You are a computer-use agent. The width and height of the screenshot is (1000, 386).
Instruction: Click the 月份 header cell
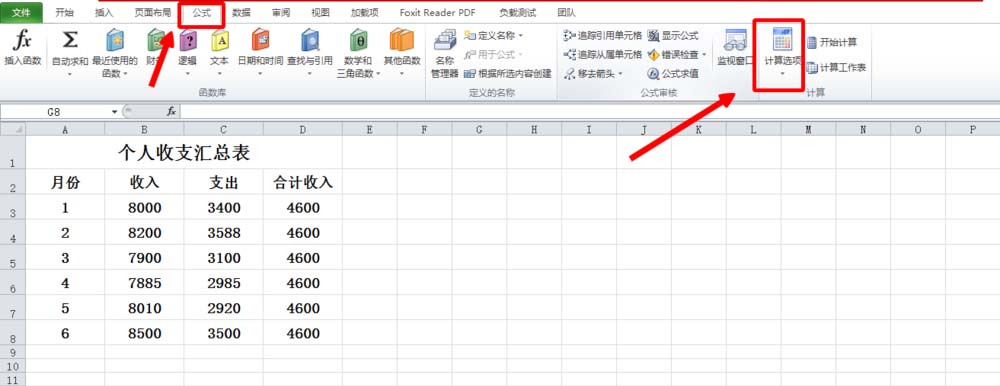65,182
